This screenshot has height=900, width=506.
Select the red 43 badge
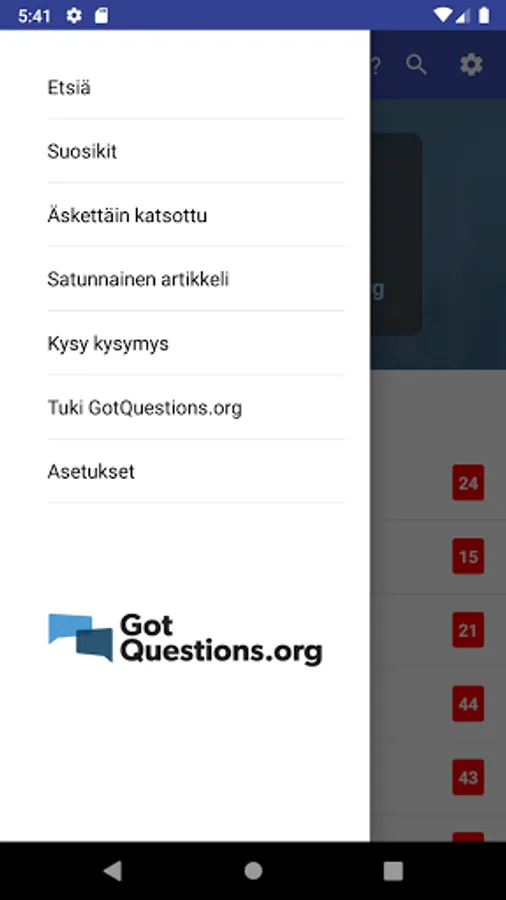[x=468, y=777]
